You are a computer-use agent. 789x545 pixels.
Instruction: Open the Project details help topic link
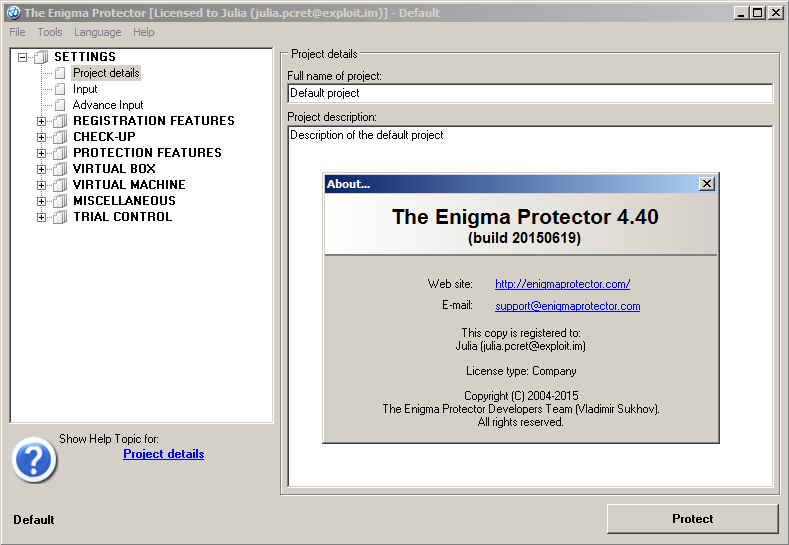pyautogui.click(x=164, y=454)
